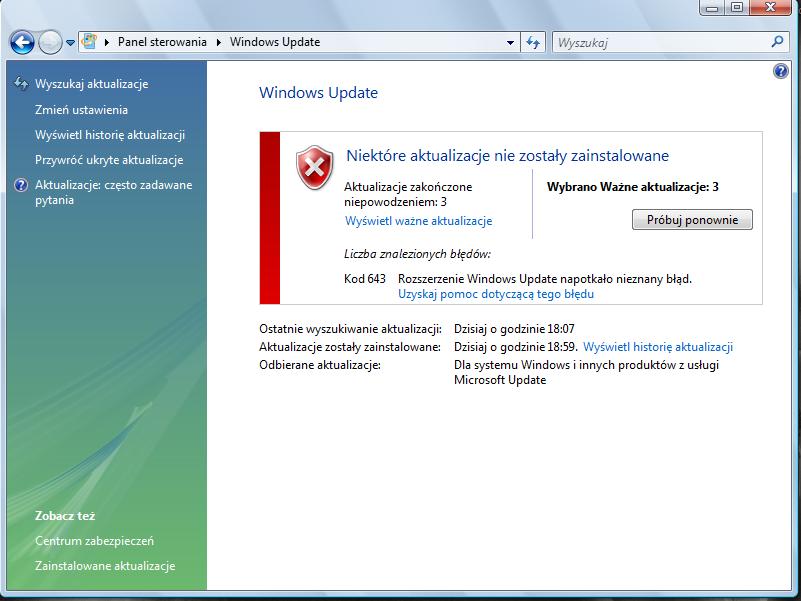Minimize the Windows Update window
This screenshot has width=801, height=601.
click(x=712, y=7)
